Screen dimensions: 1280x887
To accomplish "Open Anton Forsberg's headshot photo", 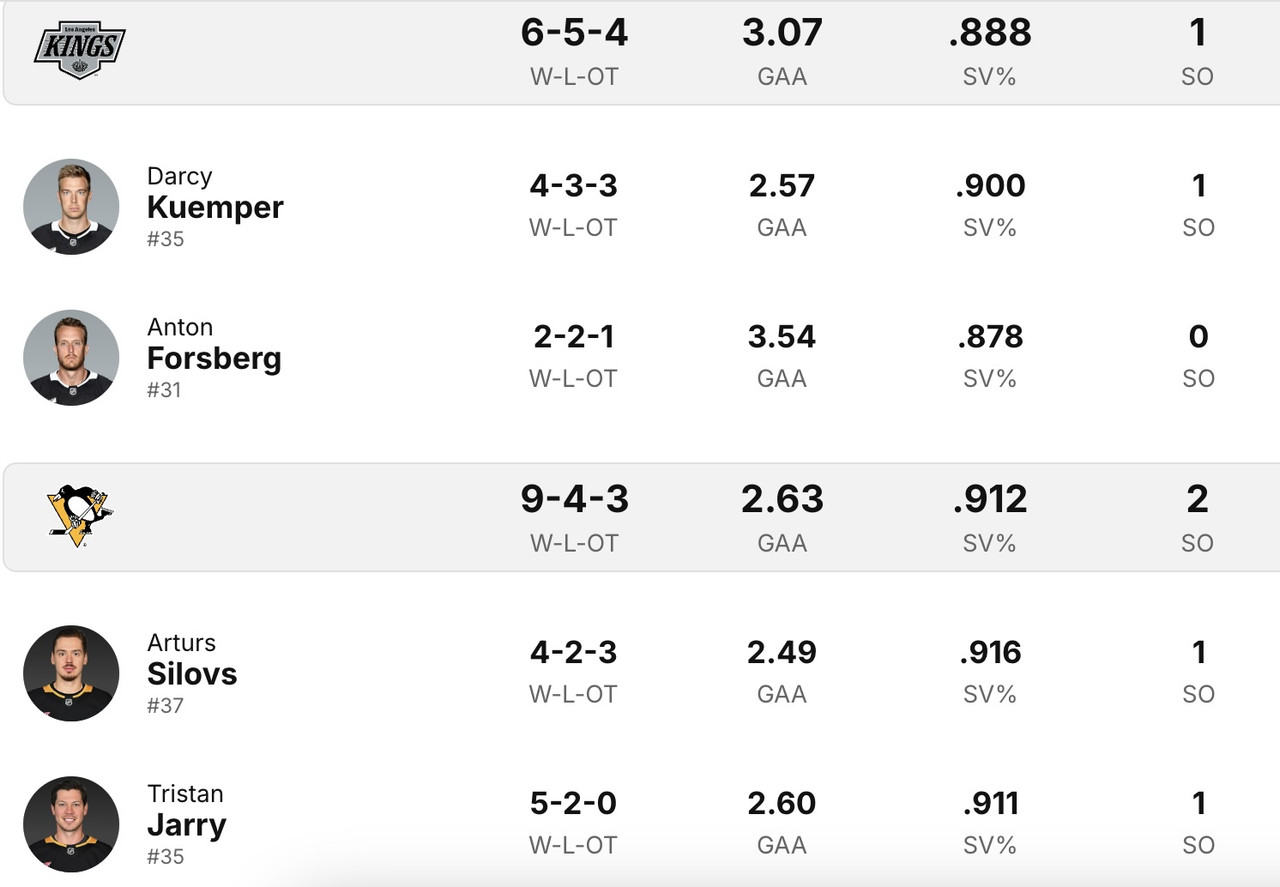I will pyautogui.click(x=71, y=357).
